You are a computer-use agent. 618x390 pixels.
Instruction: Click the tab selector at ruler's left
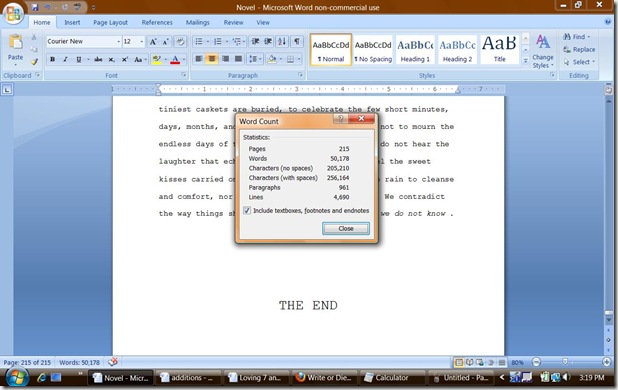coord(7,90)
